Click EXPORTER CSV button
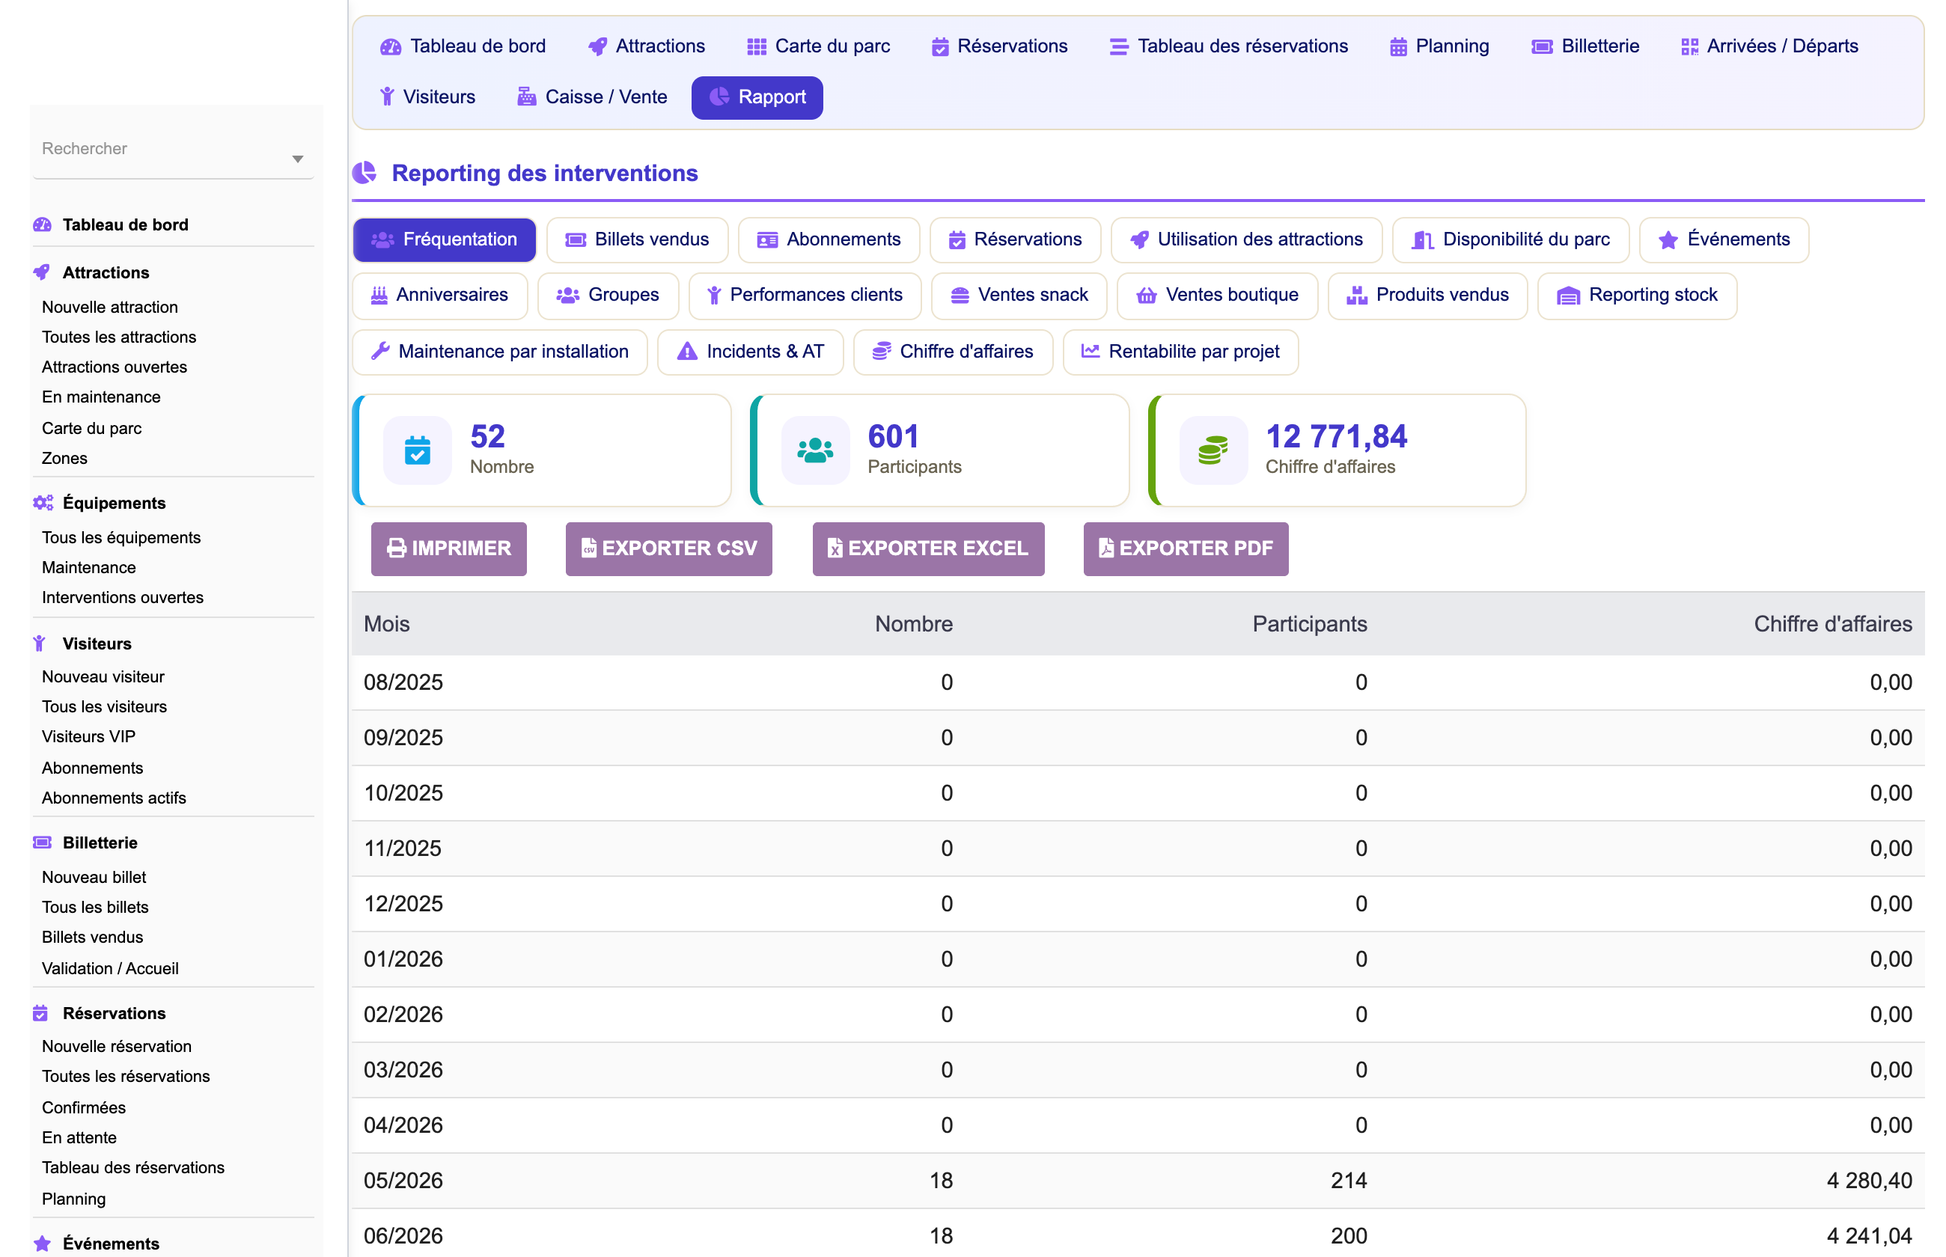1946x1257 pixels. coord(669,549)
